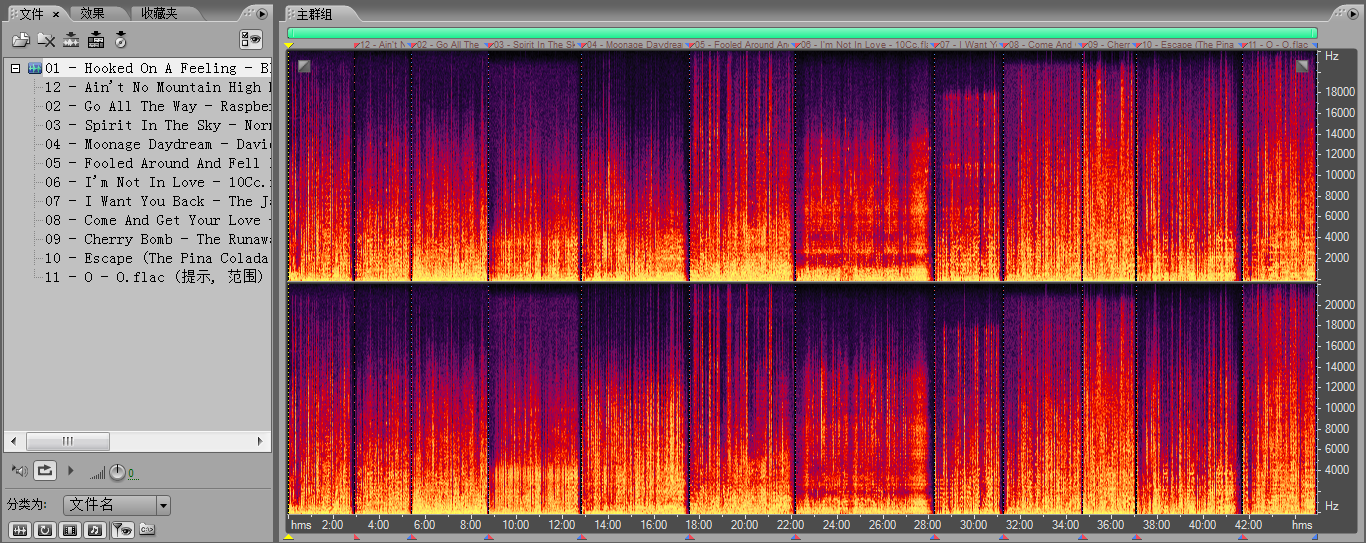Toggle show MIDI files filter button

pos(95,530)
